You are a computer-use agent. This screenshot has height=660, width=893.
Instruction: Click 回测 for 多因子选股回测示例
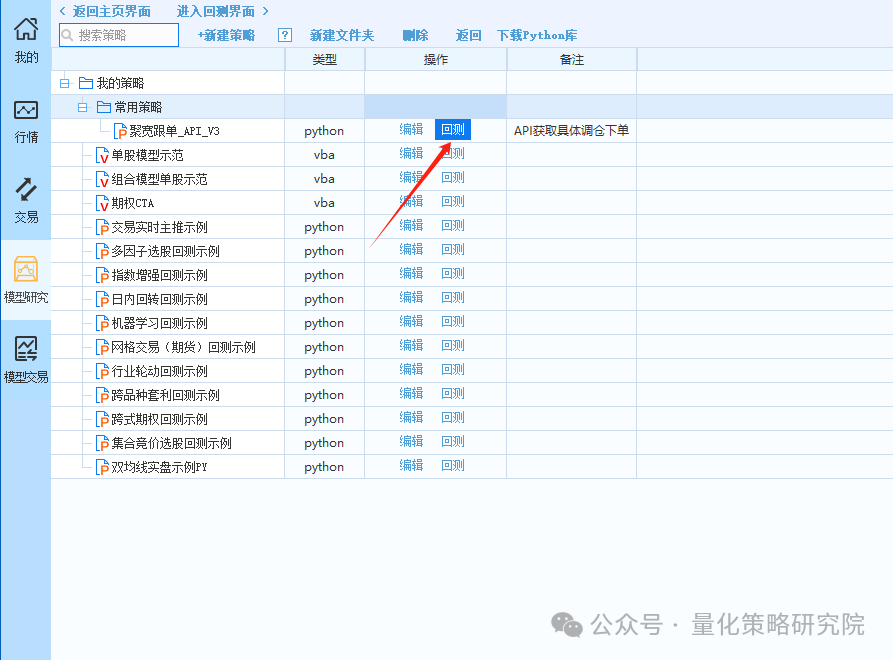pos(453,249)
